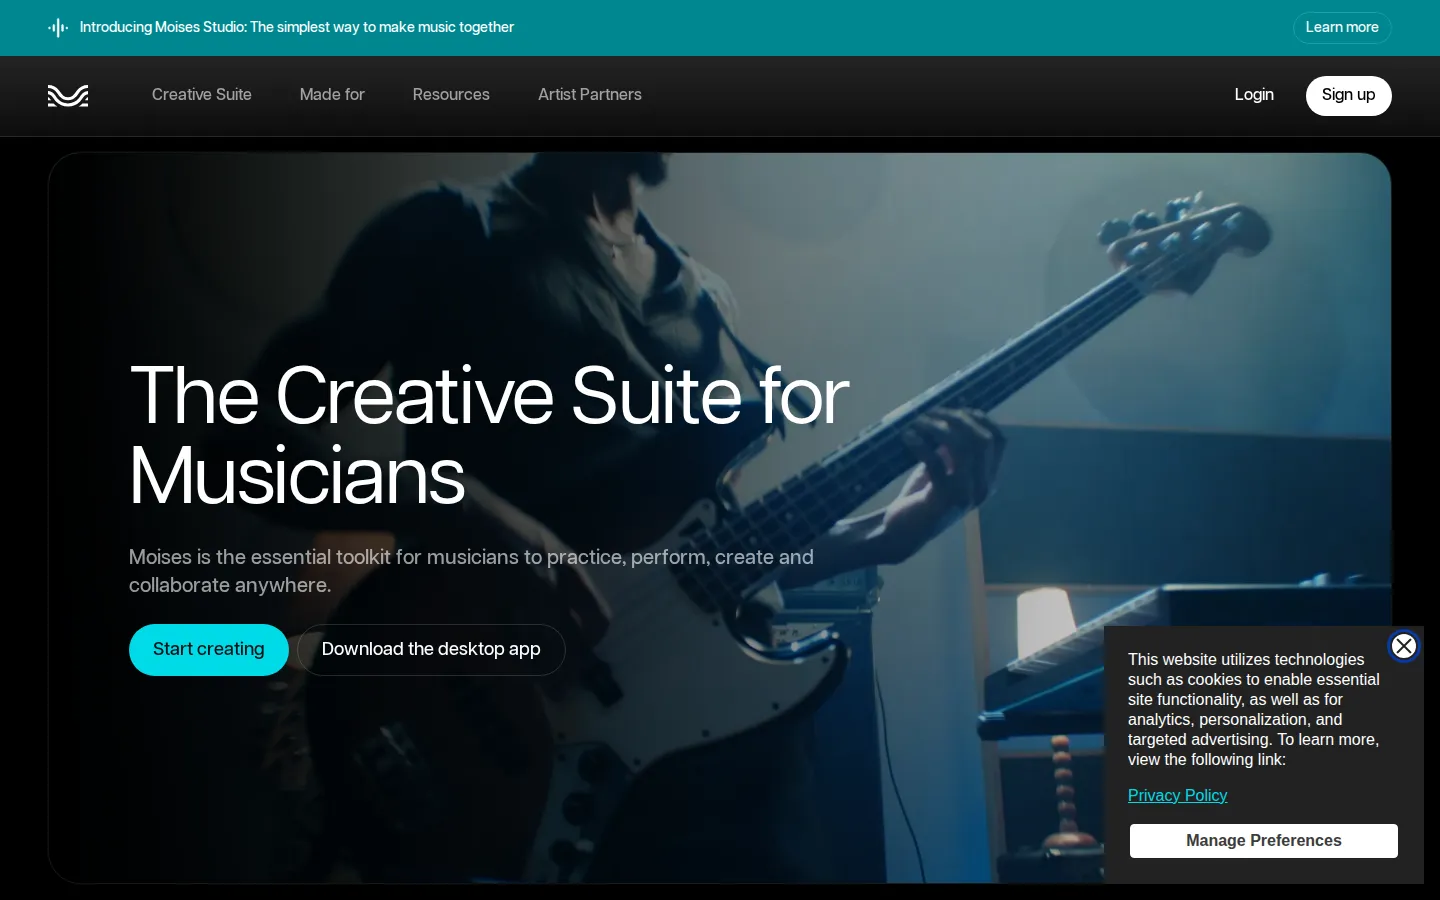
Task: Click the Manage Preferences button
Action: [x=1264, y=841]
